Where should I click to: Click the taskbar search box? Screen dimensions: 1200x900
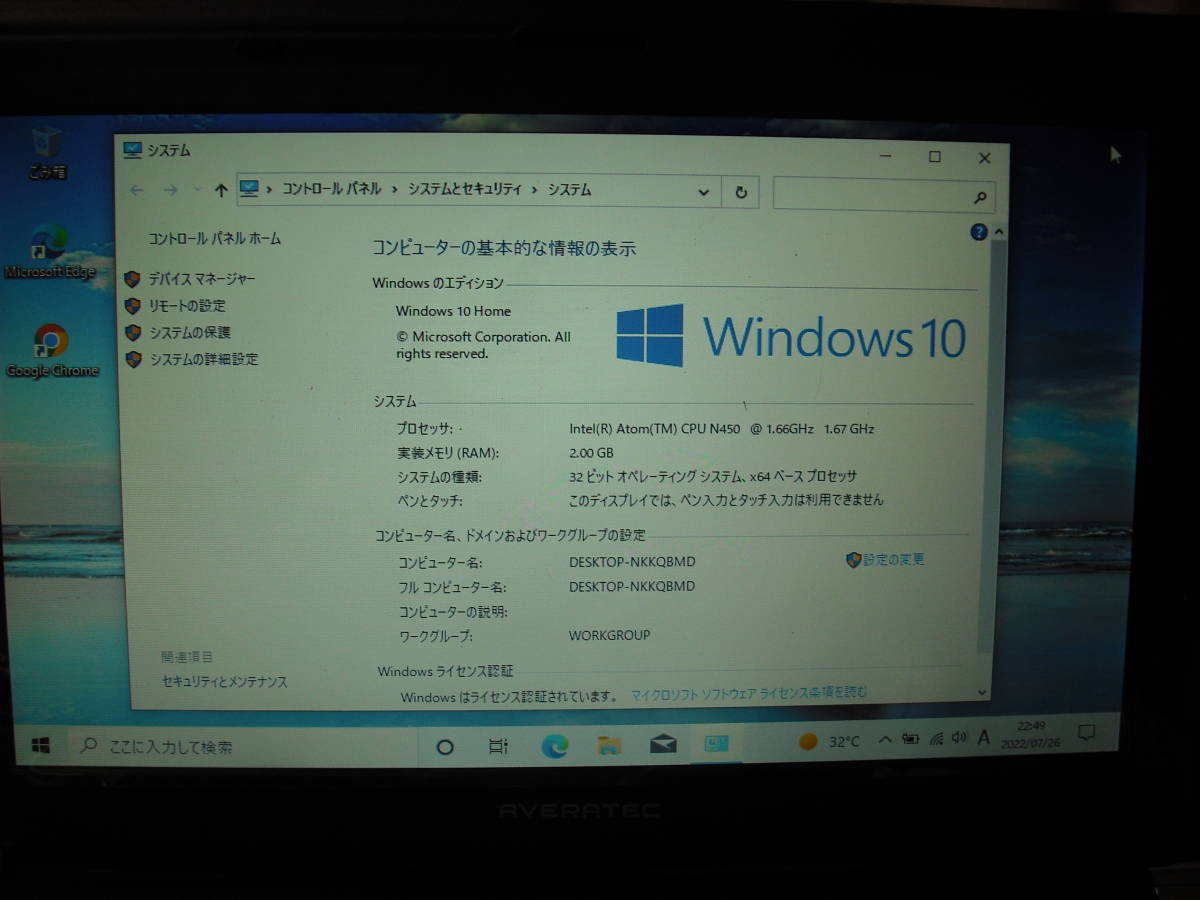[x=241, y=746]
